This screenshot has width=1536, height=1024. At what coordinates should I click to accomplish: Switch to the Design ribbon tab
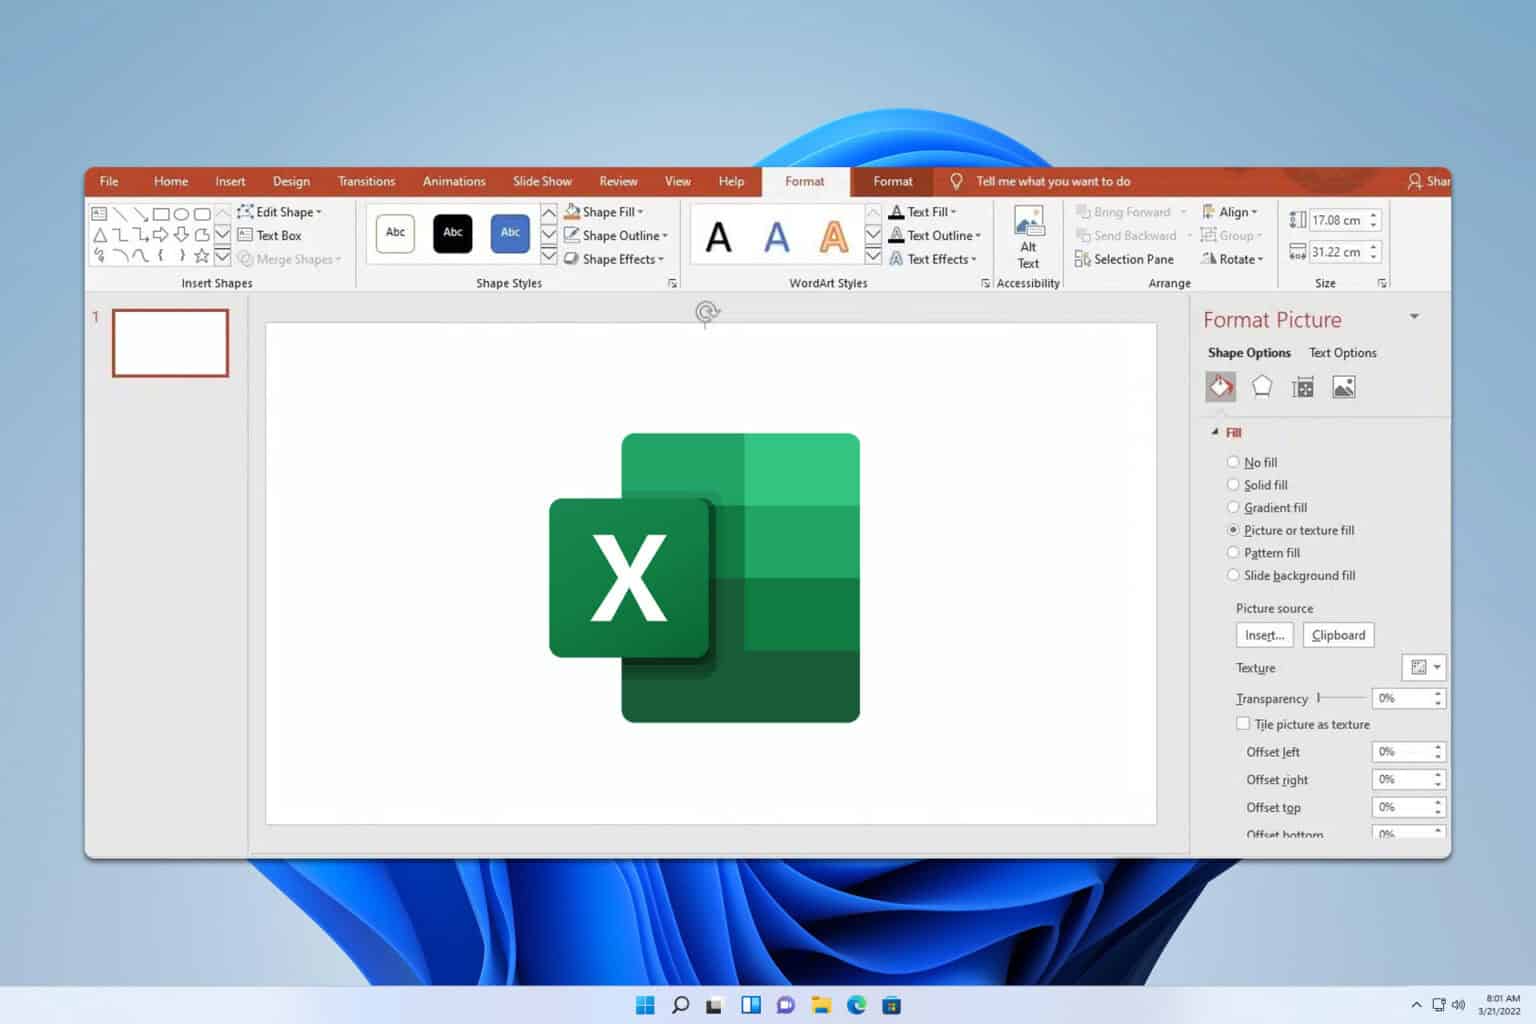click(291, 181)
